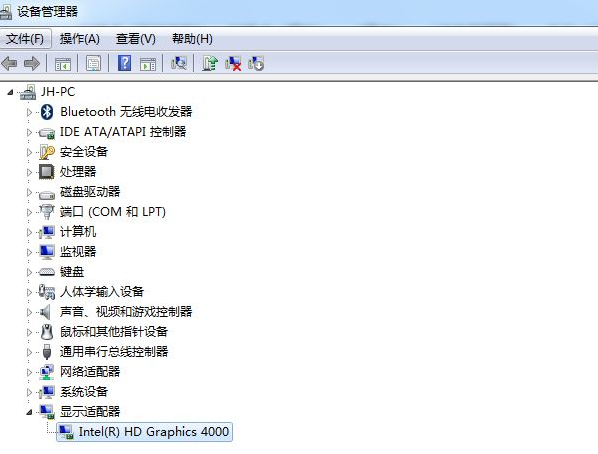
Task: Expand the 端口 (COM 和 LPT) node
Action: click(x=29, y=212)
